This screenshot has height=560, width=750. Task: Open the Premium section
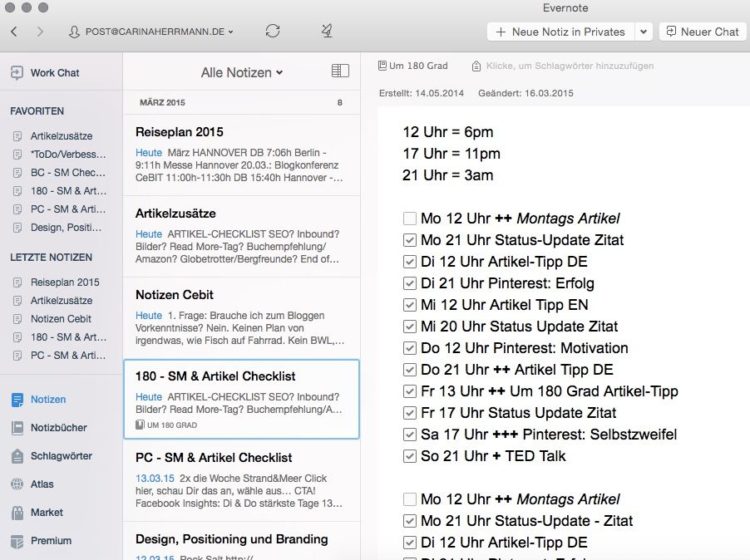(x=41, y=541)
